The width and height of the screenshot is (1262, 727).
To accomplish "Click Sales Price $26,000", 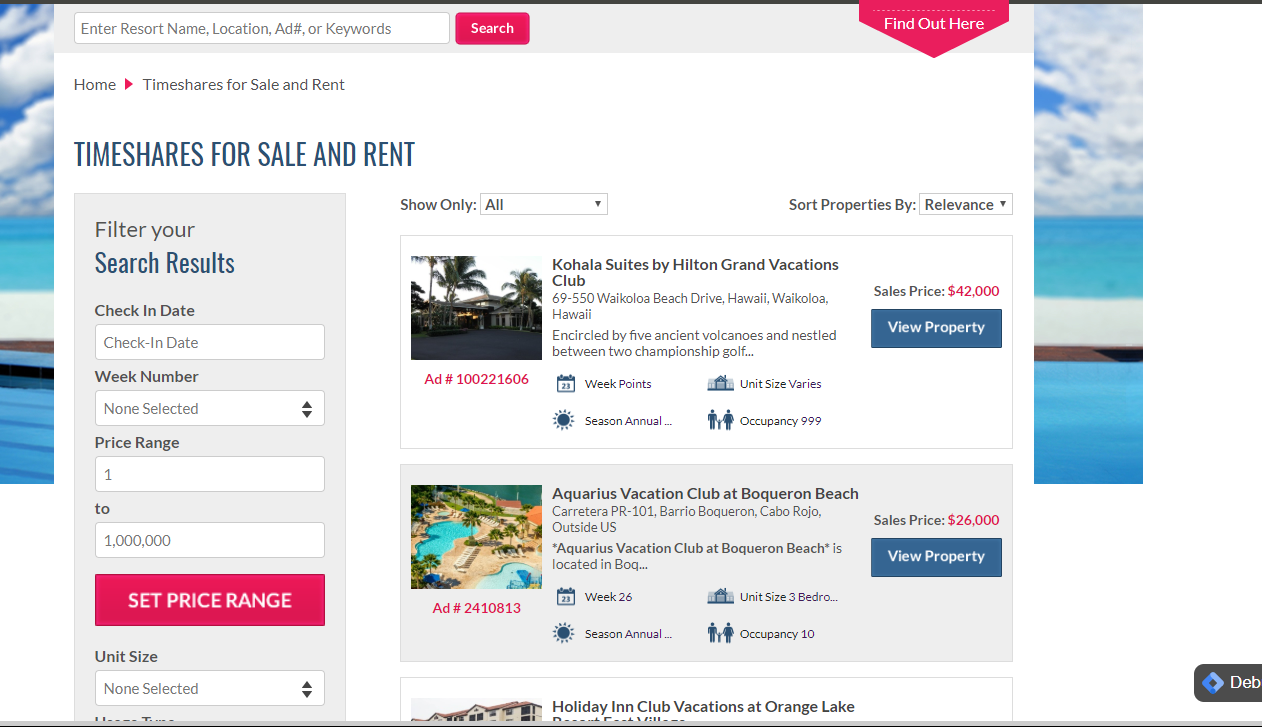I will click(x=936, y=520).
